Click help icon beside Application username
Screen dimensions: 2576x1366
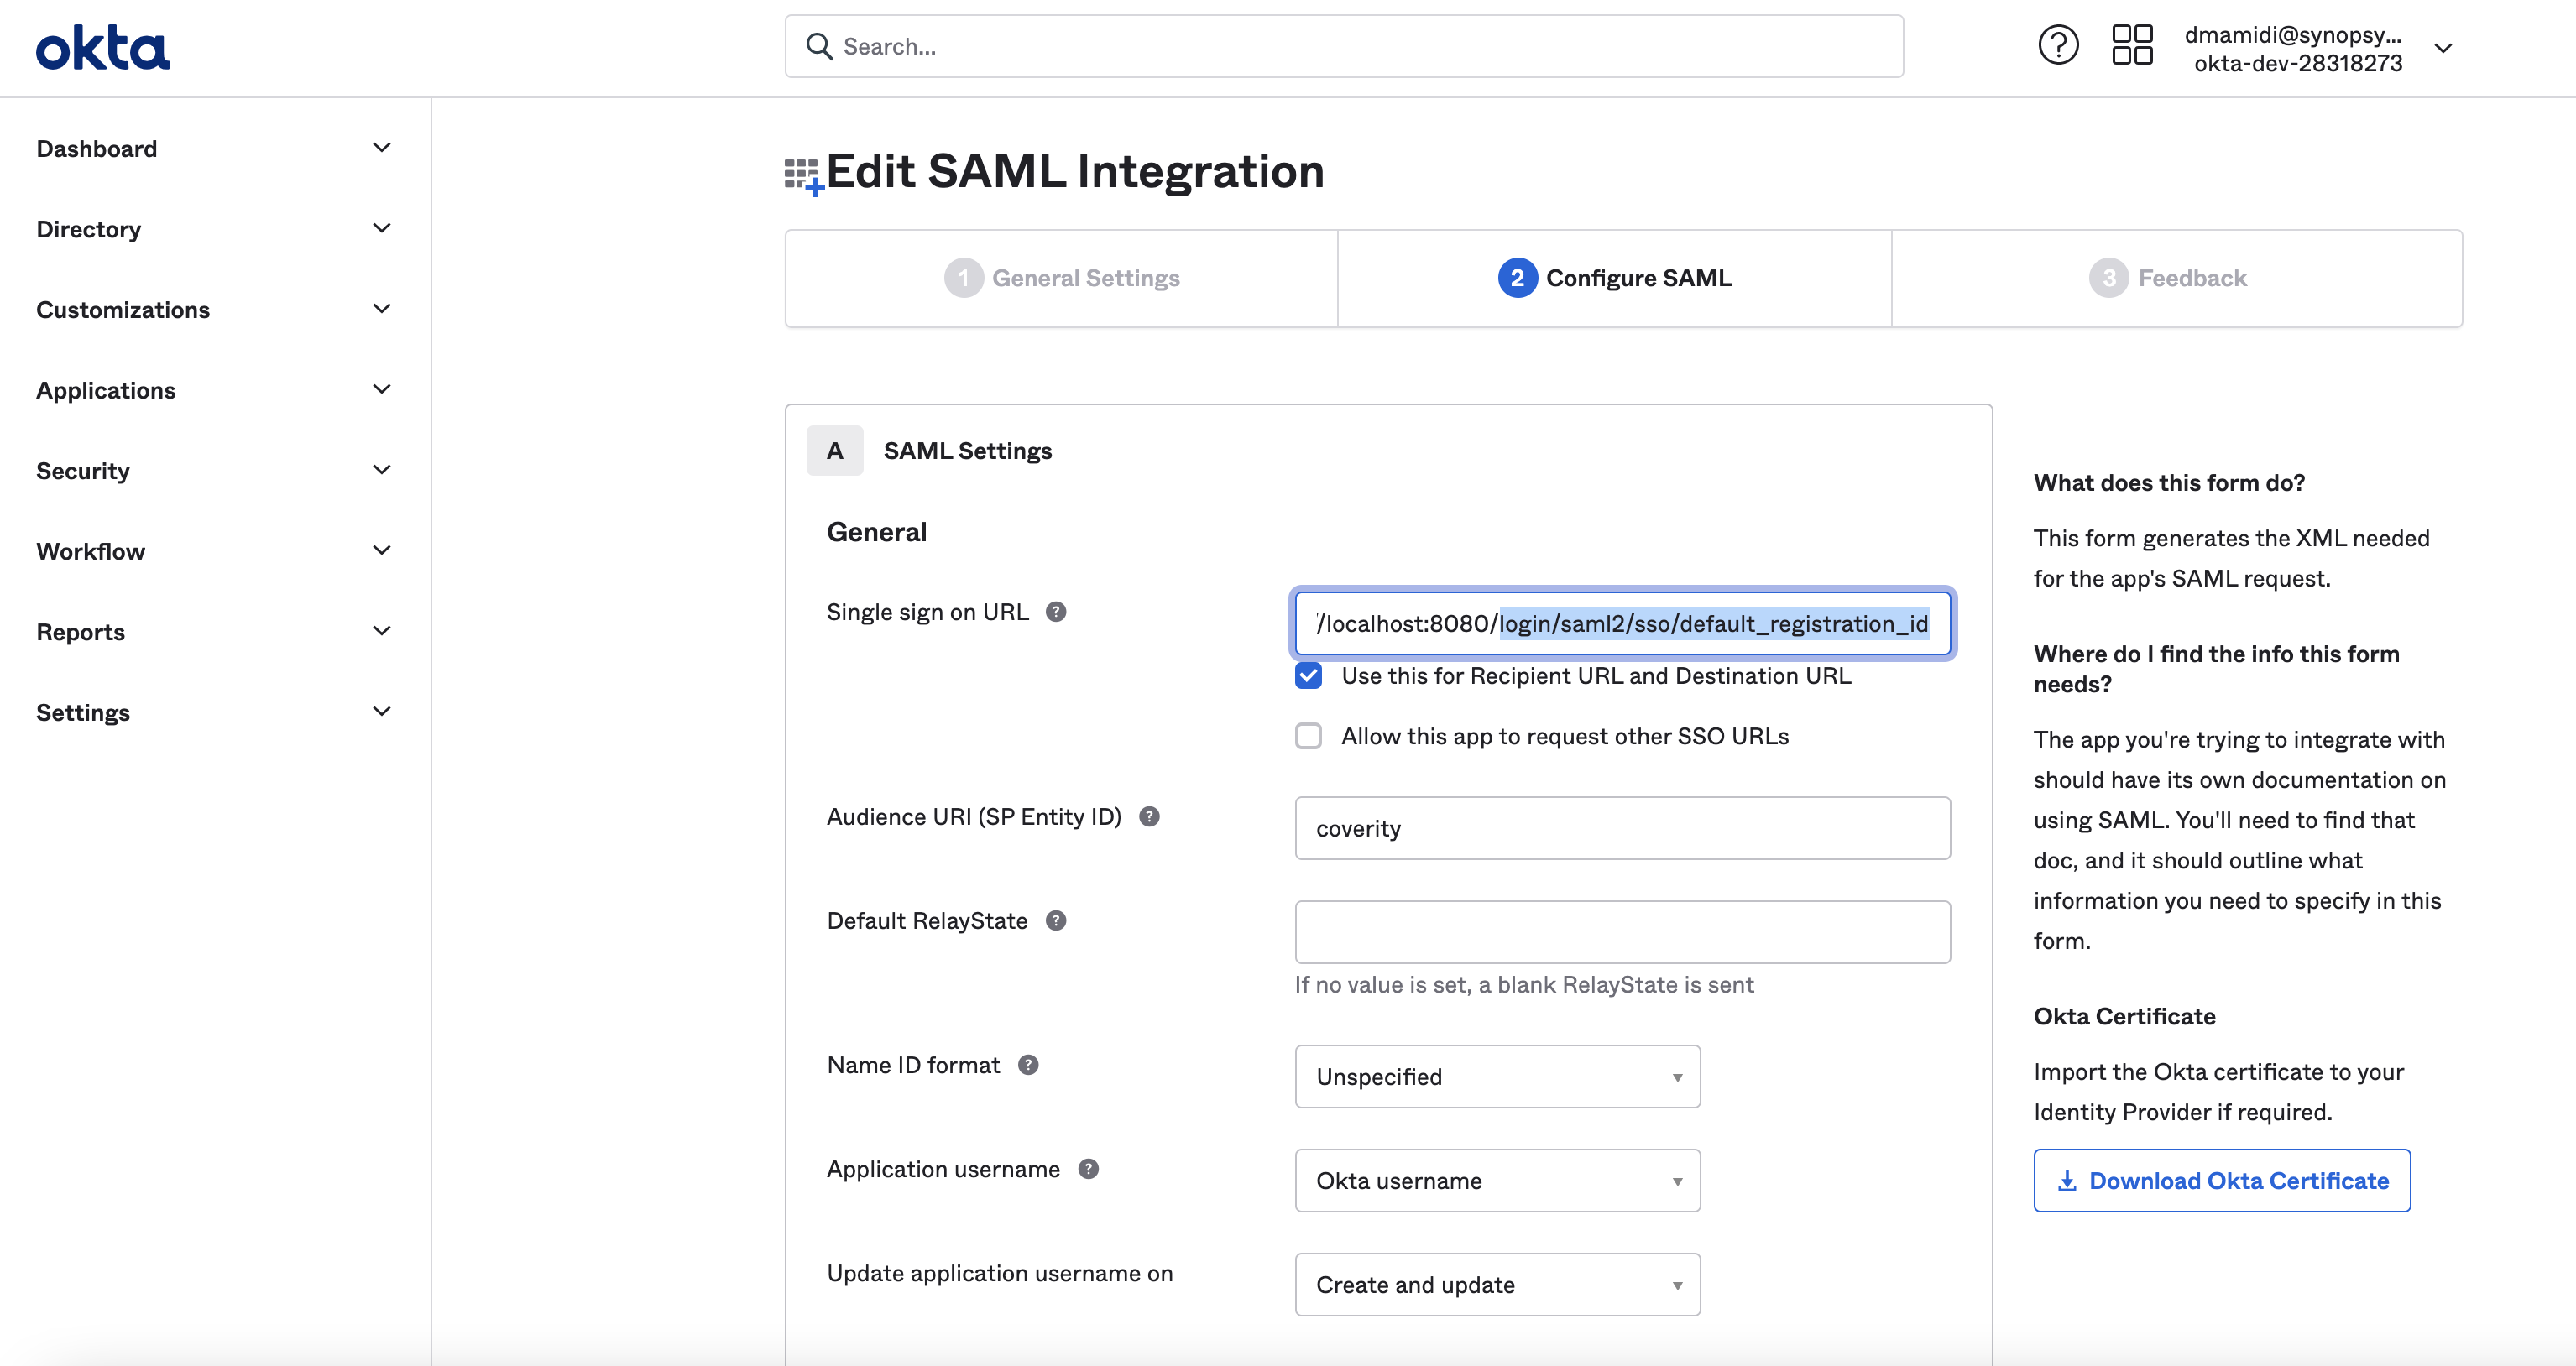point(1089,1168)
